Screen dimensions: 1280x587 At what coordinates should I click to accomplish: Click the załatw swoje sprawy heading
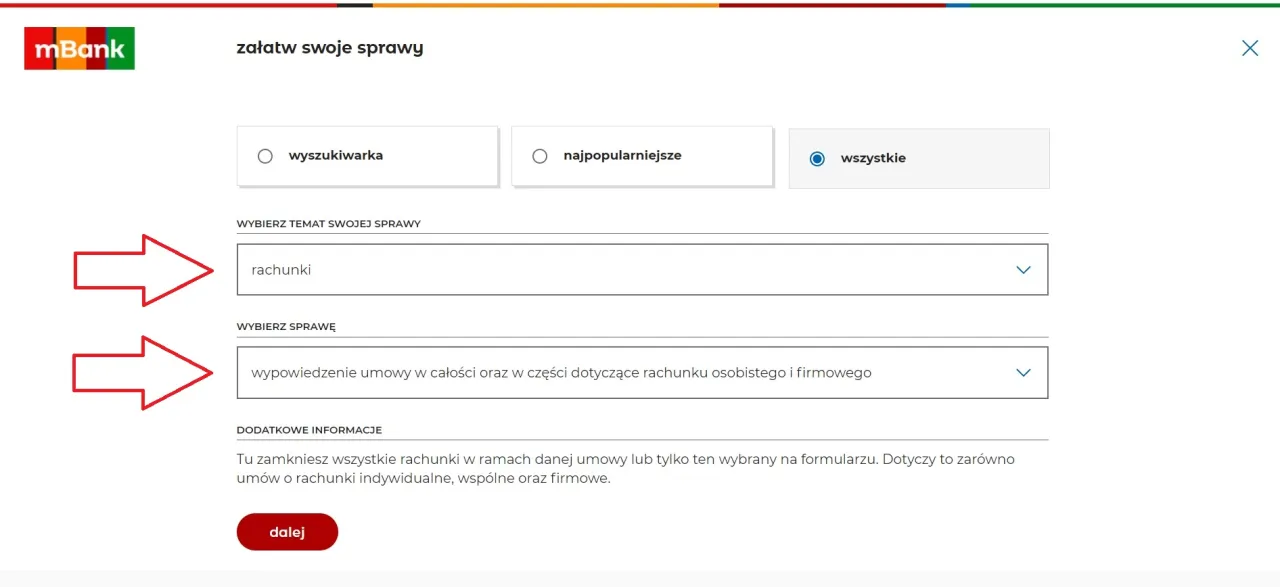click(330, 47)
